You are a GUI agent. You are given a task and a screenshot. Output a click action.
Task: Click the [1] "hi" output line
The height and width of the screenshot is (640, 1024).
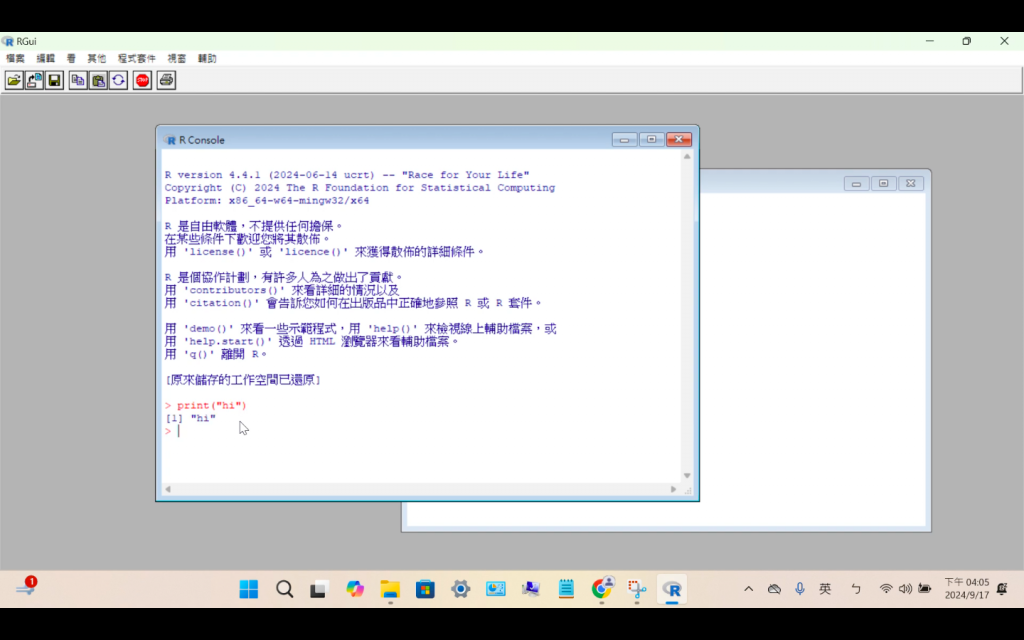(190, 418)
